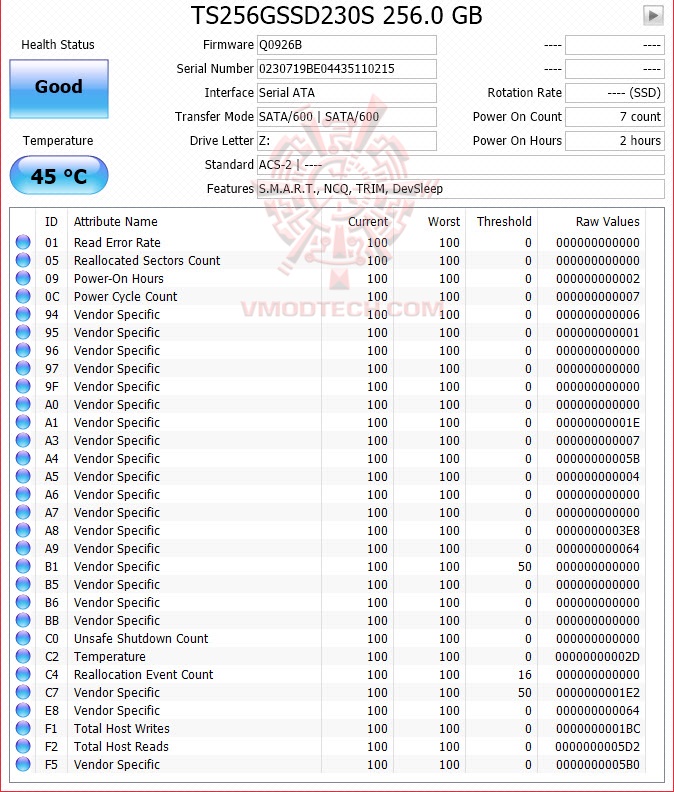Click raw value 0000000001E2
This screenshot has width=674, height=792.
point(598,692)
